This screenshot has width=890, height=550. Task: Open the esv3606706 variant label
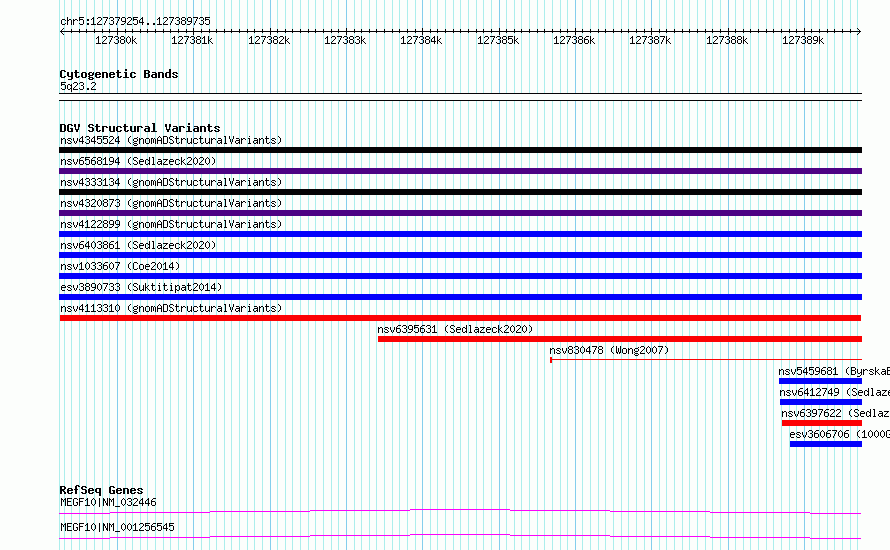pos(839,434)
